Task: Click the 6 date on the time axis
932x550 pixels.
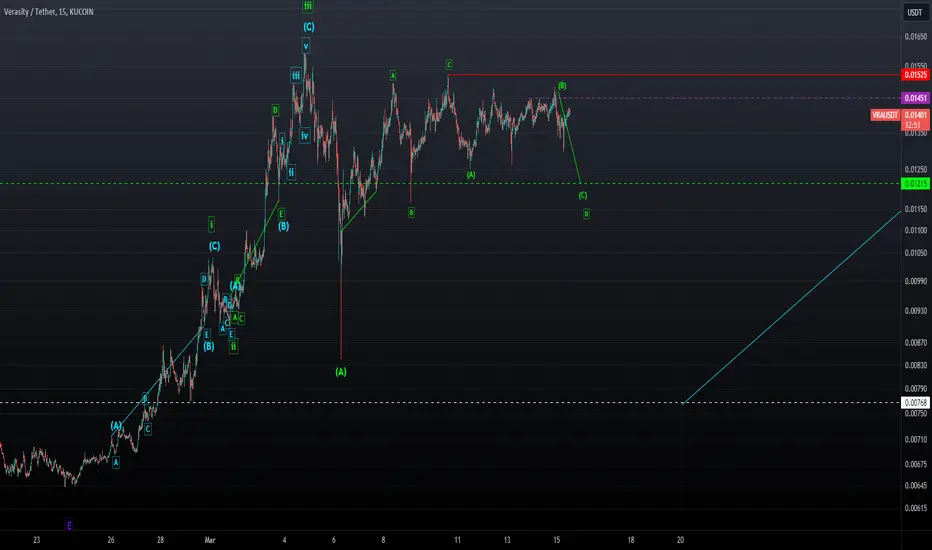Action: [334, 540]
